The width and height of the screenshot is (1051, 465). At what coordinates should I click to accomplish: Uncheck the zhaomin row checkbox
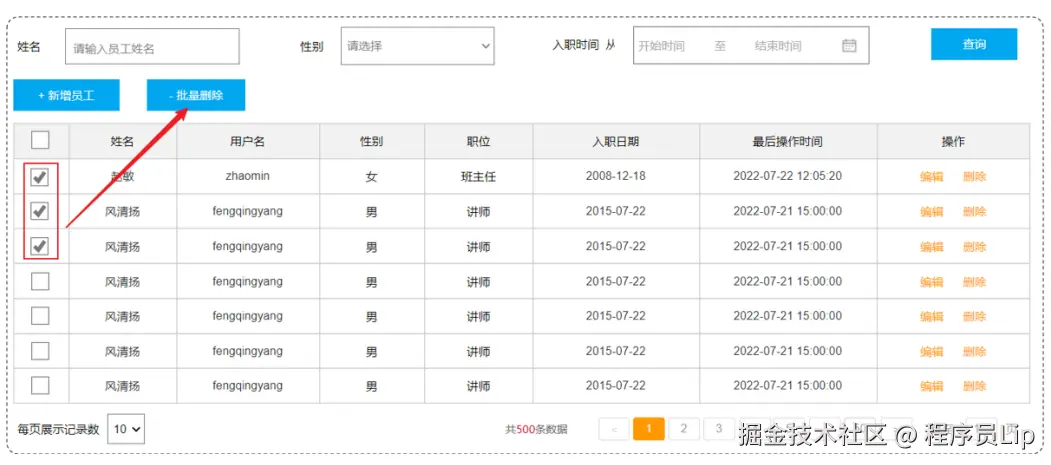[x=40, y=177]
